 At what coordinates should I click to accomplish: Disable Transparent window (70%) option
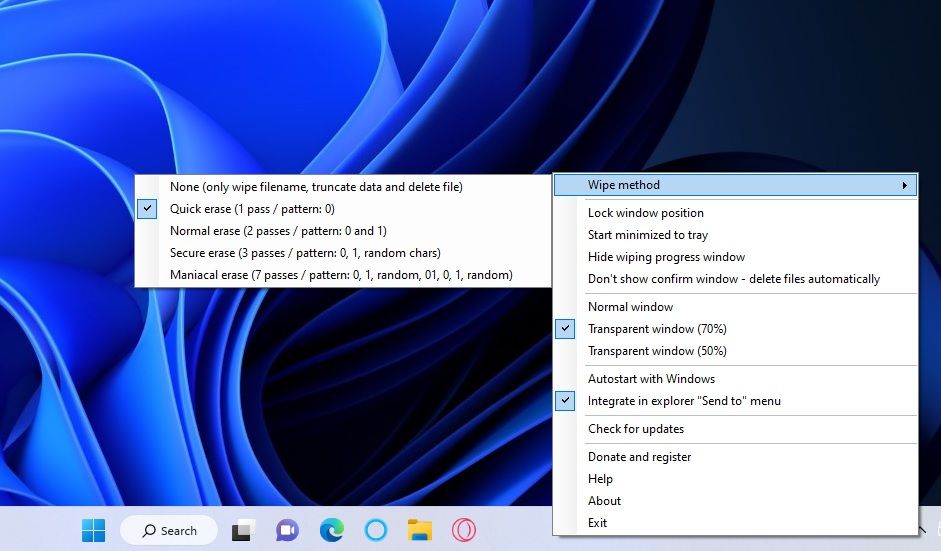click(657, 329)
